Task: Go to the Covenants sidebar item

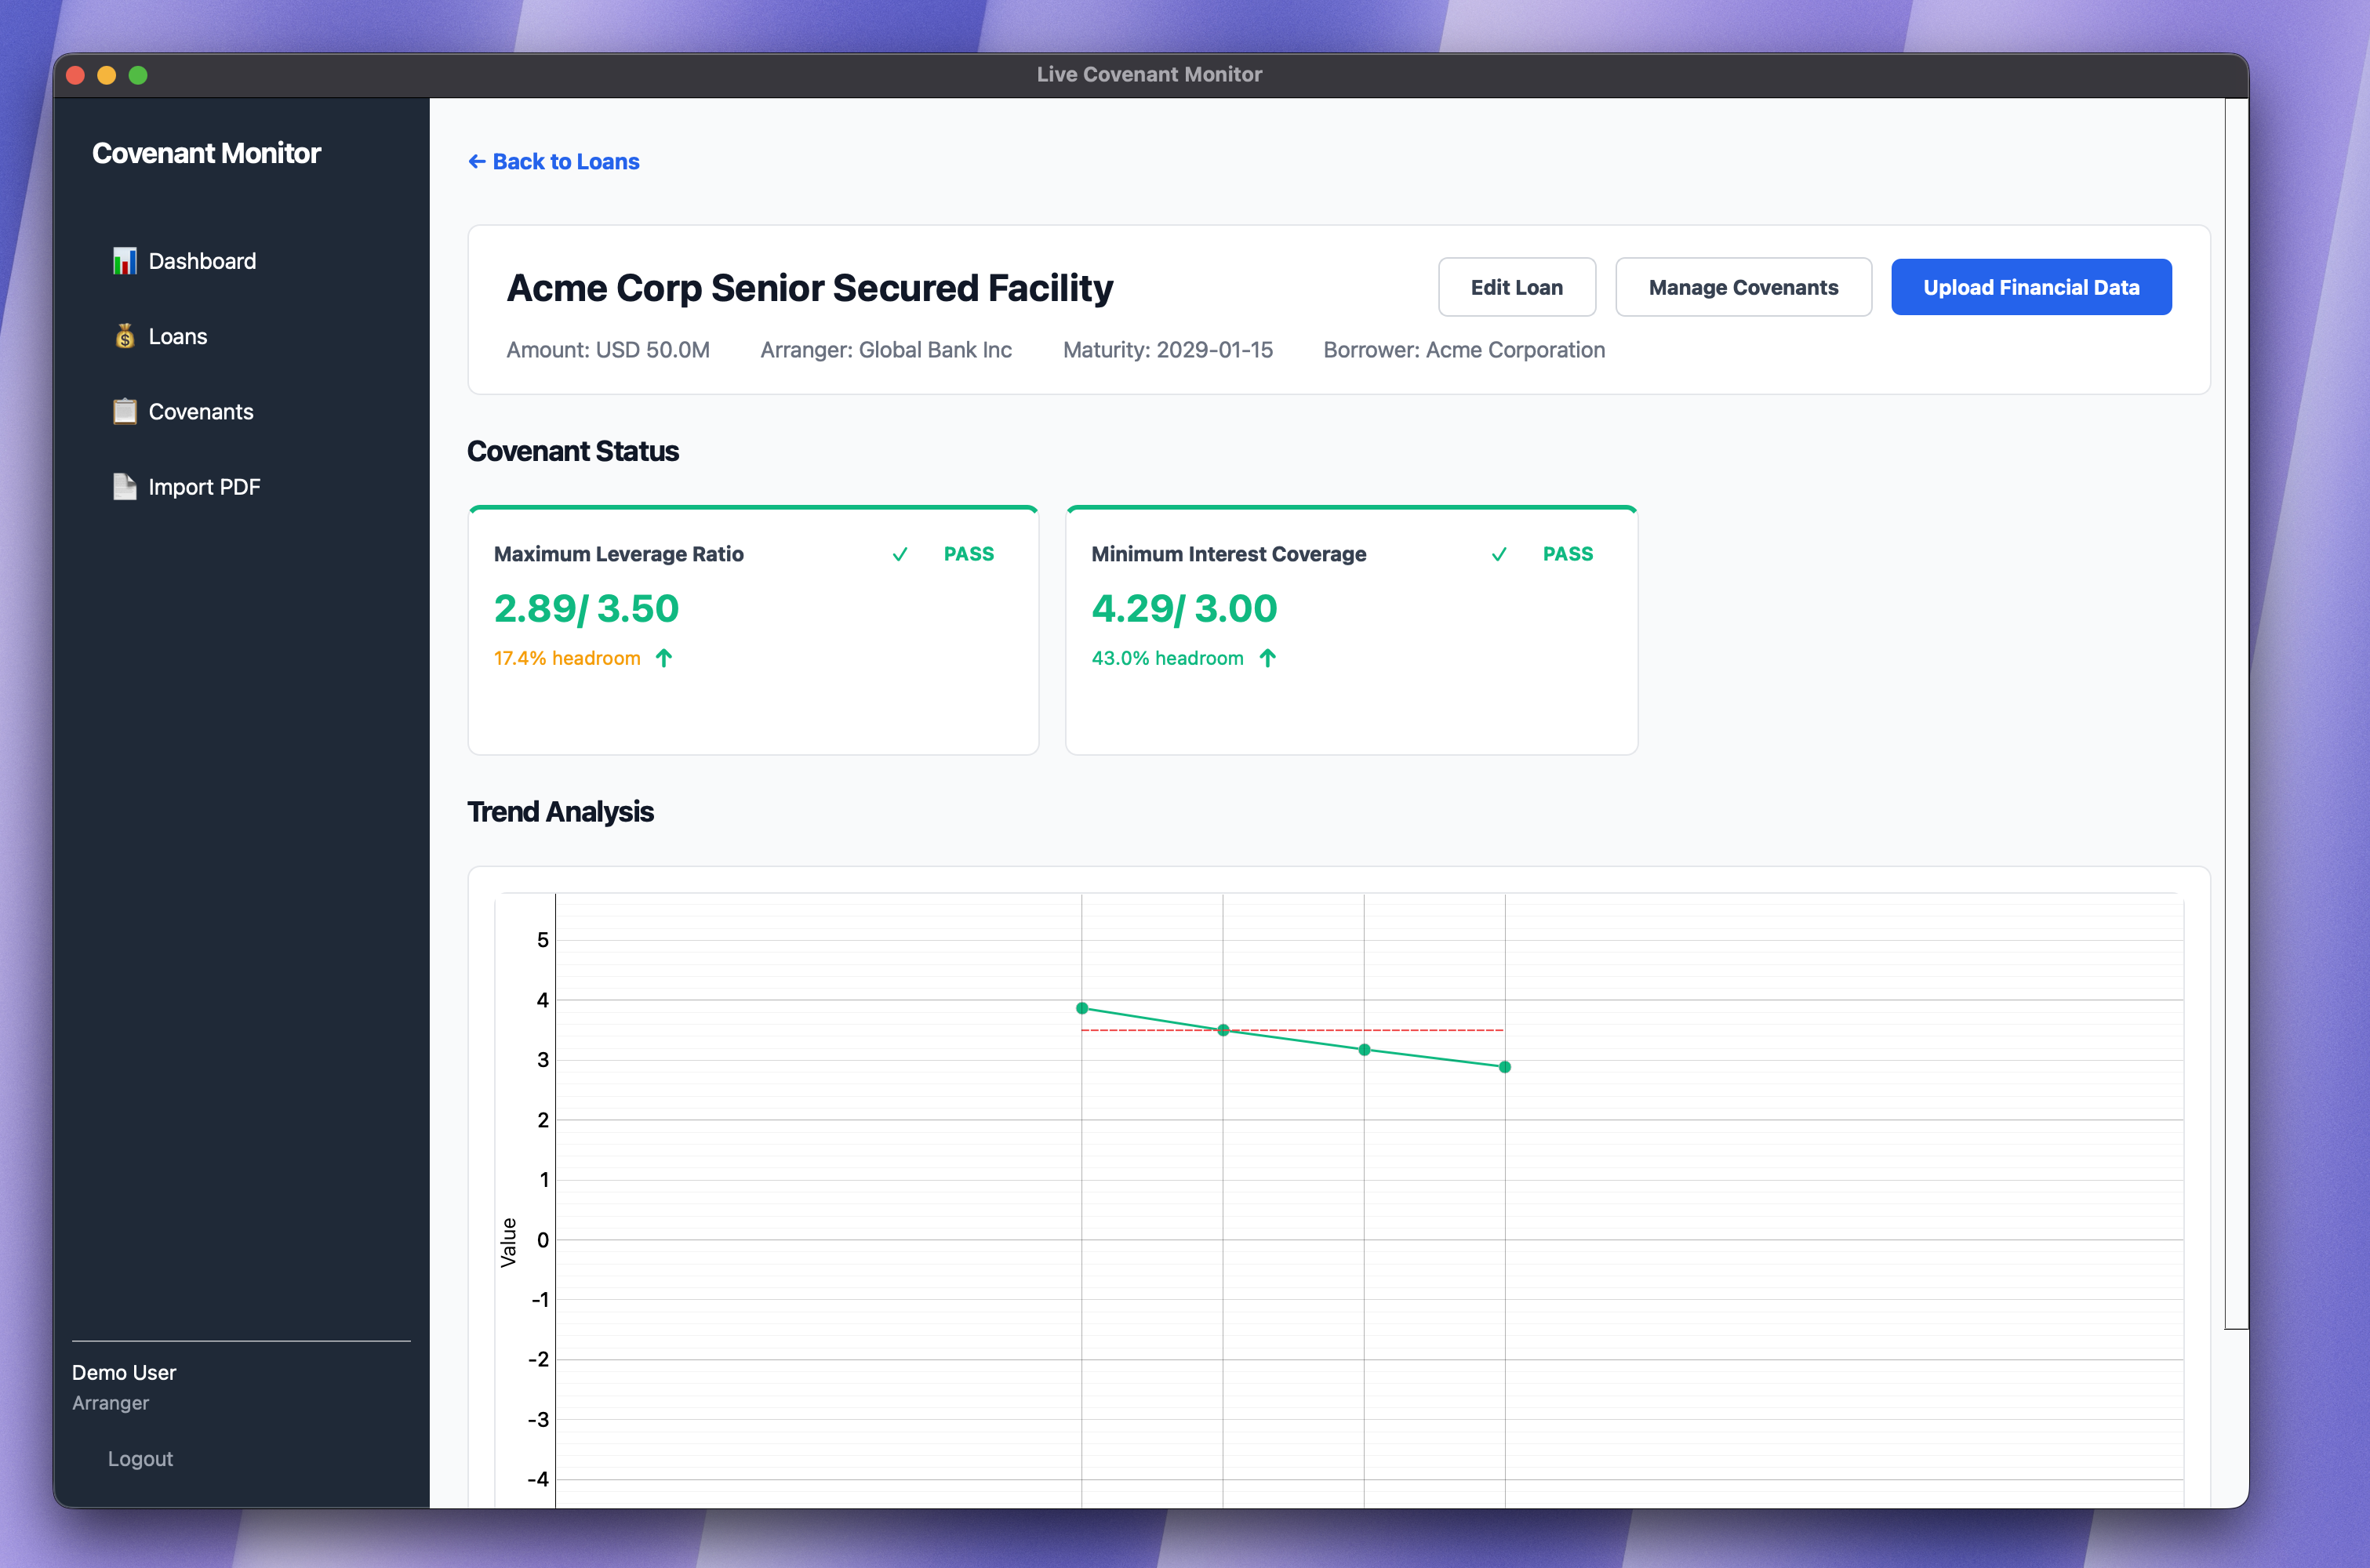Action: pos(200,411)
